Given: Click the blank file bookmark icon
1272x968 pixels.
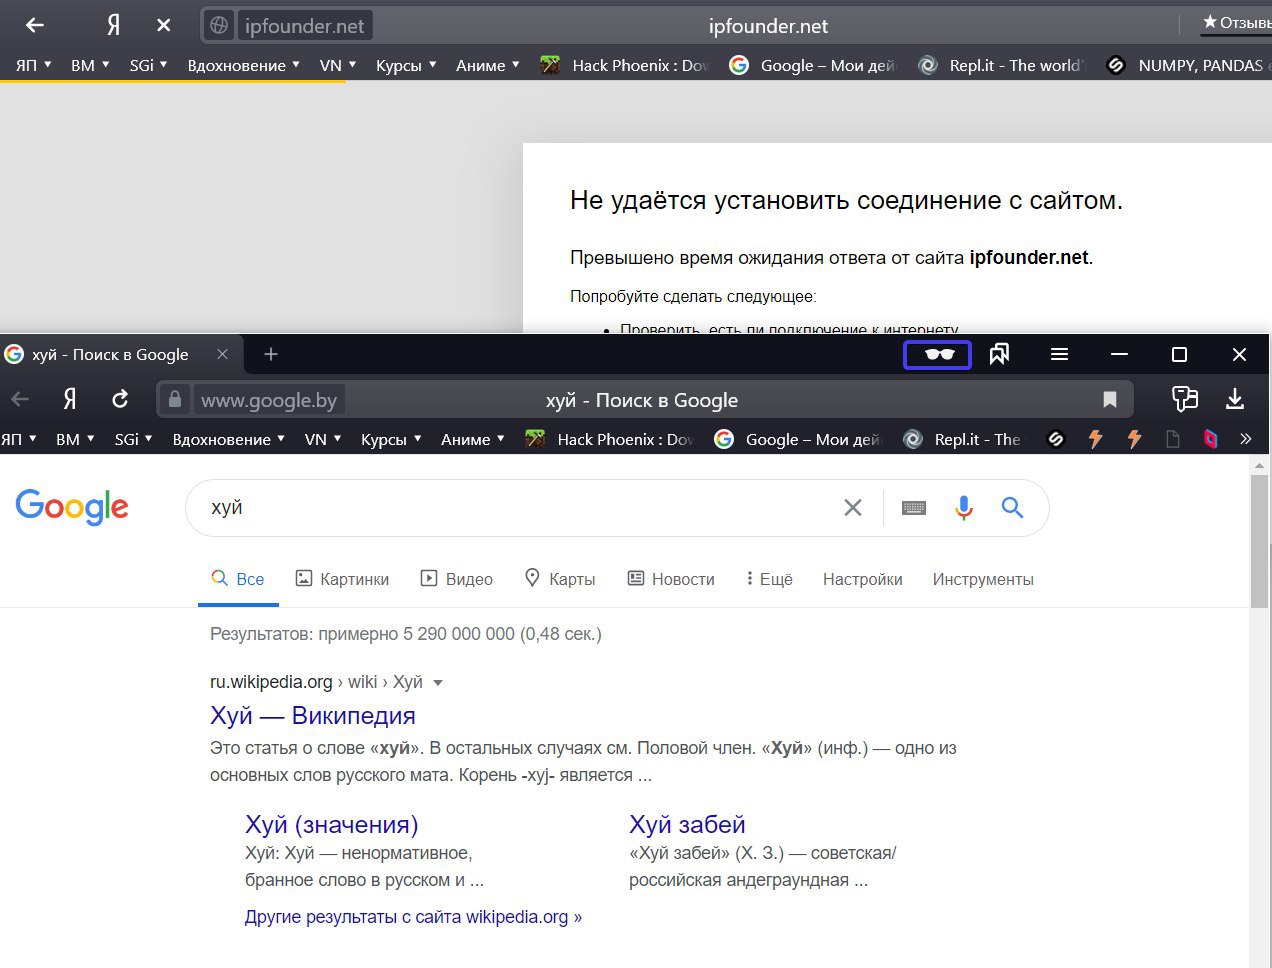Looking at the screenshot, I should tap(1173, 439).
